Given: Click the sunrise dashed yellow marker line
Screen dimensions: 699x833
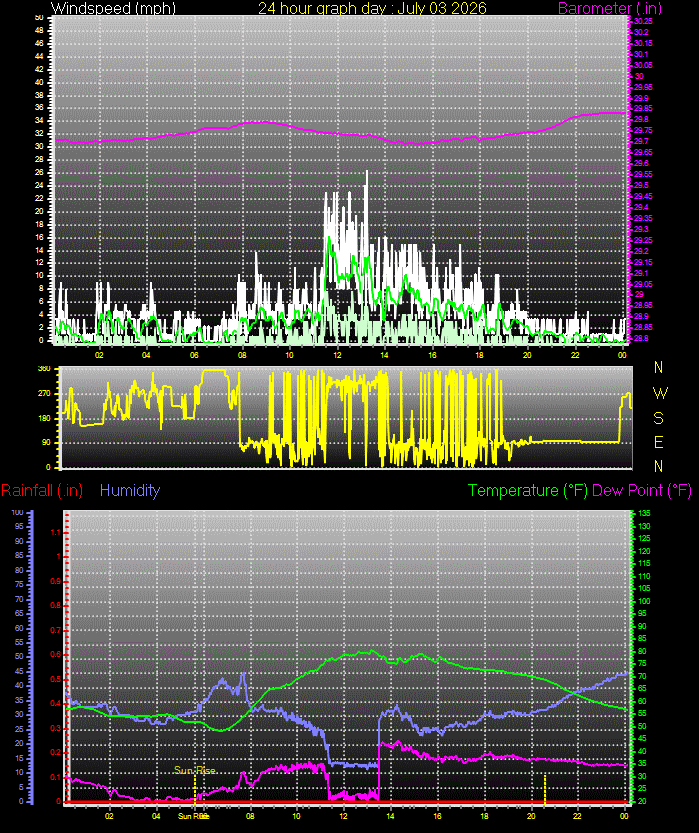Looking at the screenshot, I should [x=195, y=788].
